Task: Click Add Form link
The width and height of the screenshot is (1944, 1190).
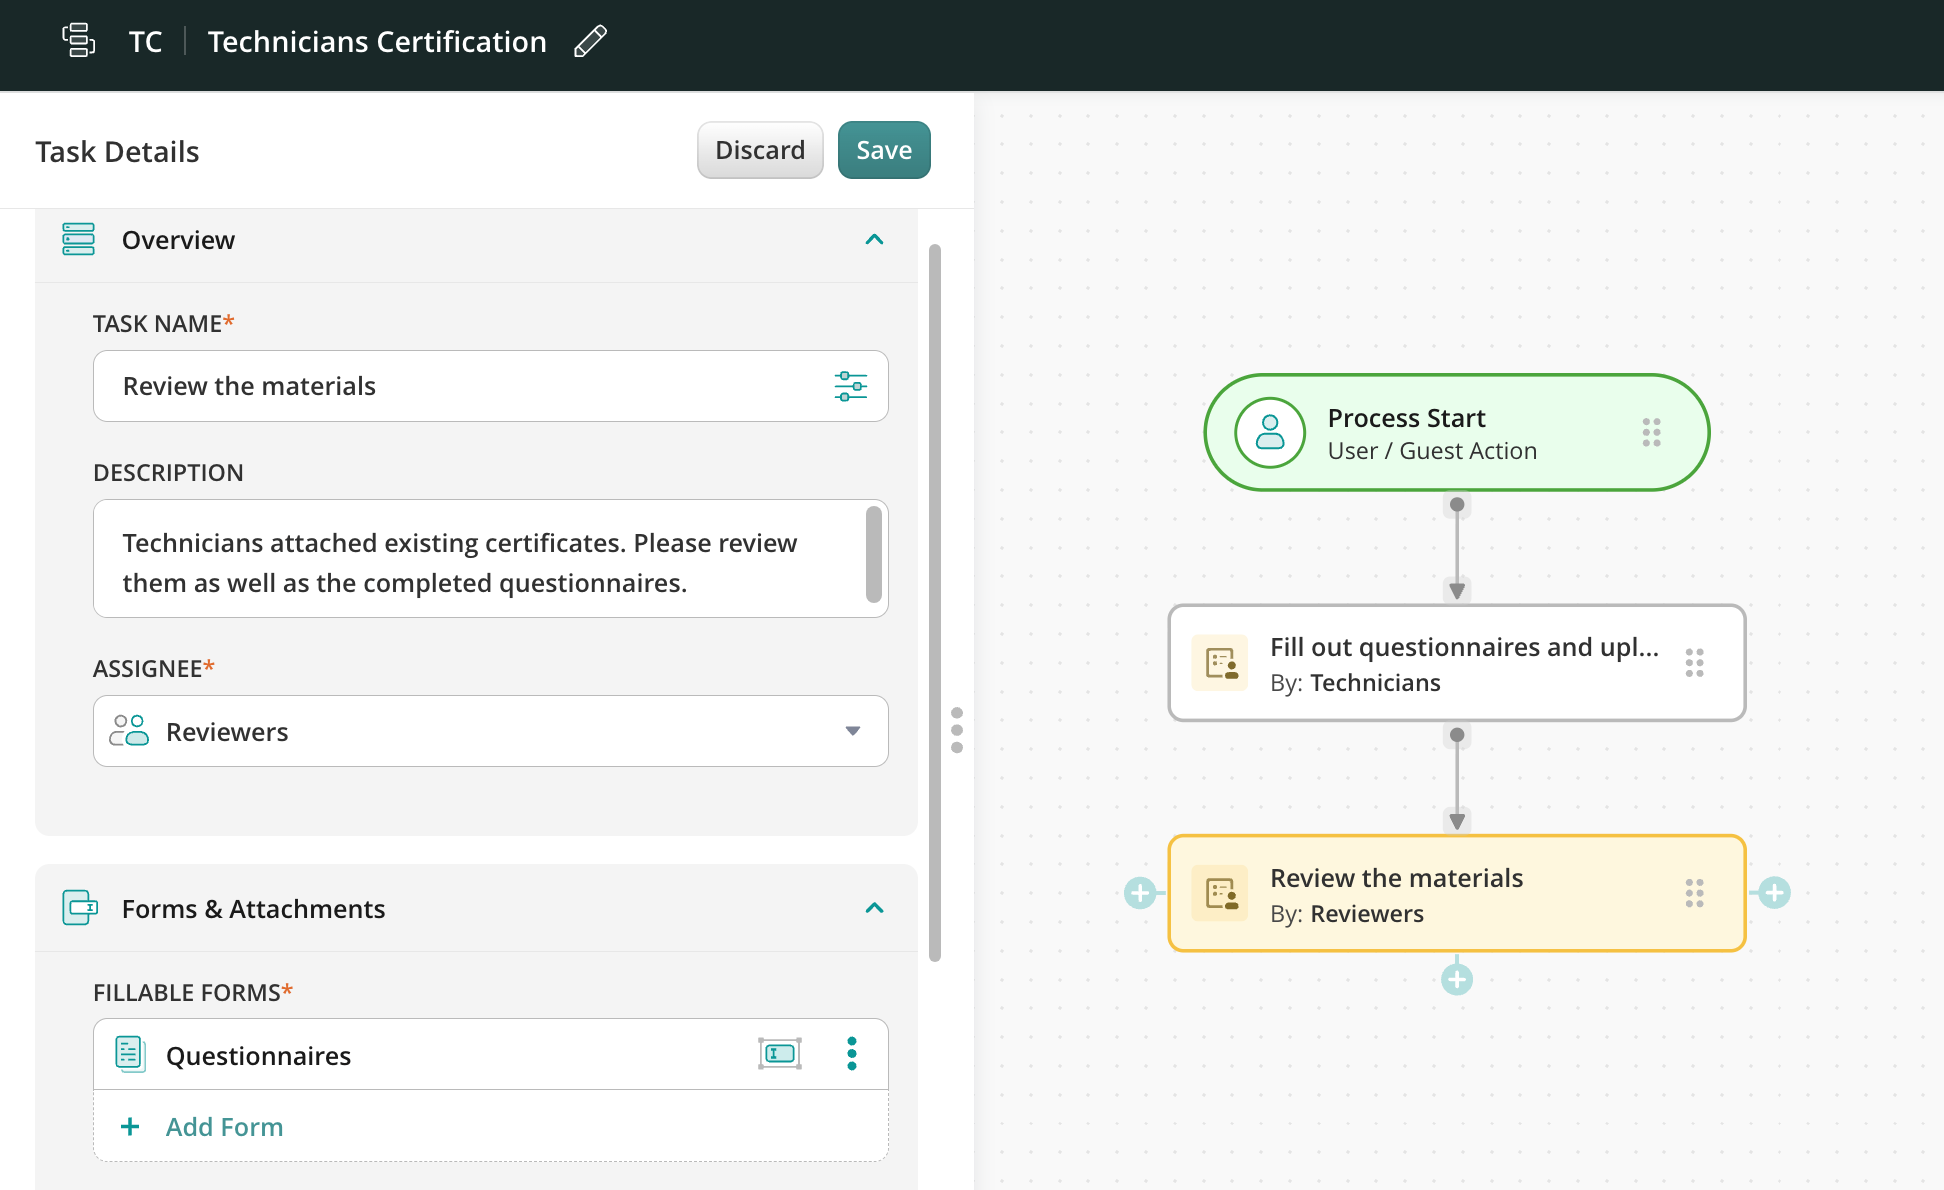Action: 224,1127
